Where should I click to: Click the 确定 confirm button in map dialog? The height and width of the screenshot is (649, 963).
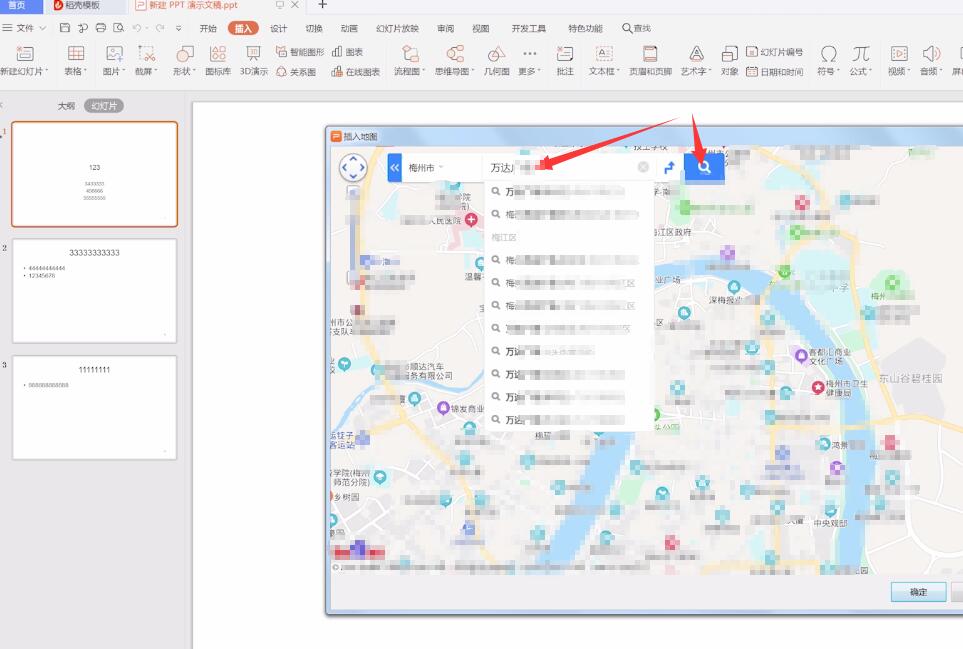918,592
